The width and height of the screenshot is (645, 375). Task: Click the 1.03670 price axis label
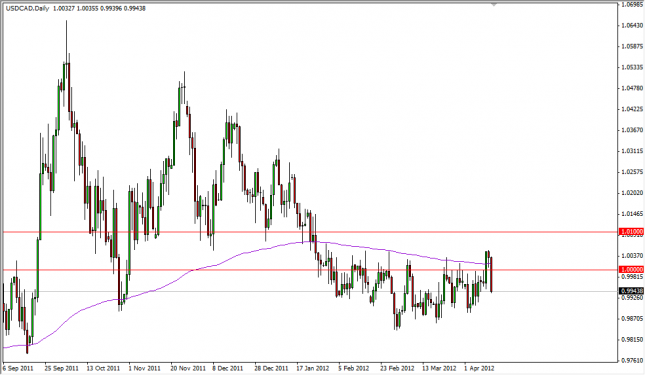click(632, 130)
